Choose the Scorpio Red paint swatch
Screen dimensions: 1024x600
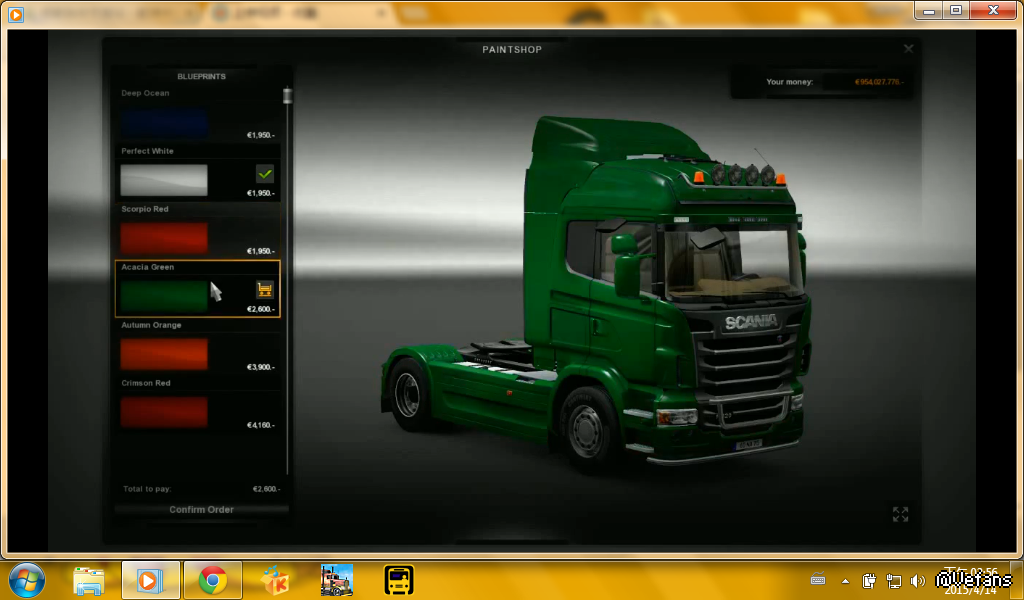164,238
